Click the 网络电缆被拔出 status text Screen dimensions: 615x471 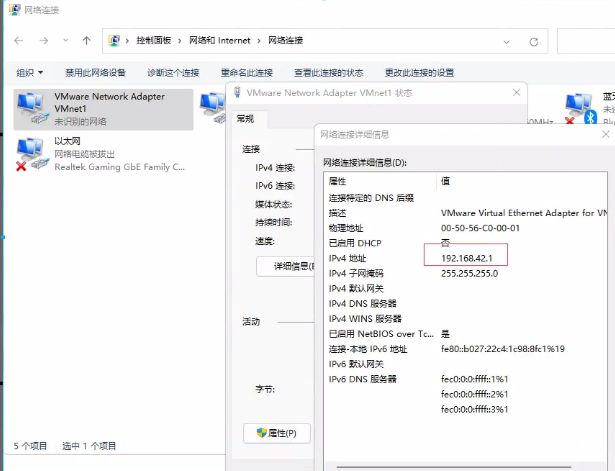[x=84, y=154]
